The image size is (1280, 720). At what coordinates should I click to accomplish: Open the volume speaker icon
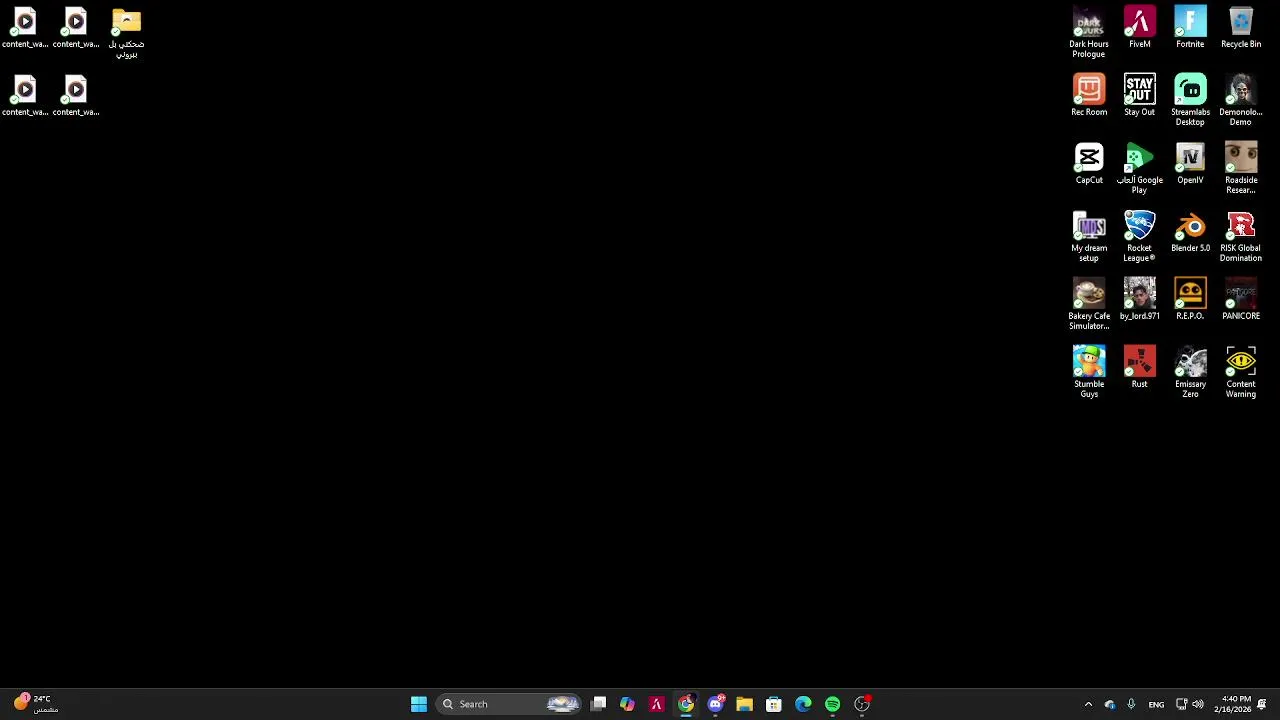[1198, 704]
